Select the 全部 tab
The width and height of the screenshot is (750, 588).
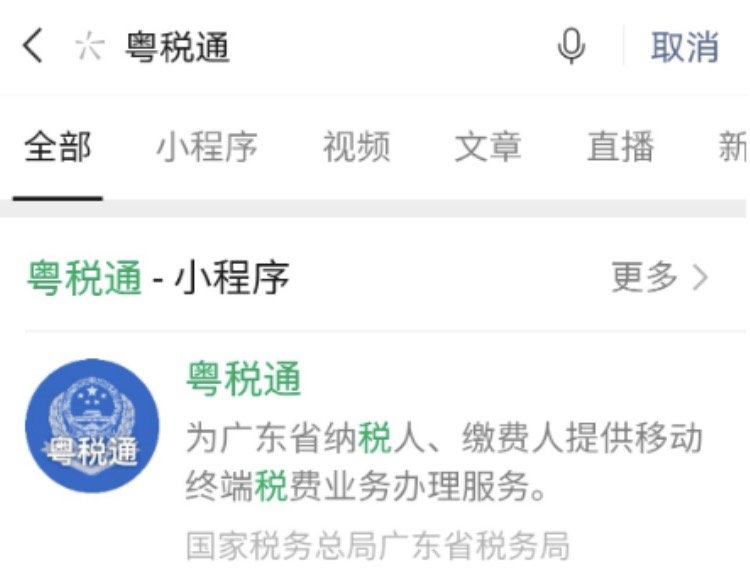(x=57, y=147)
